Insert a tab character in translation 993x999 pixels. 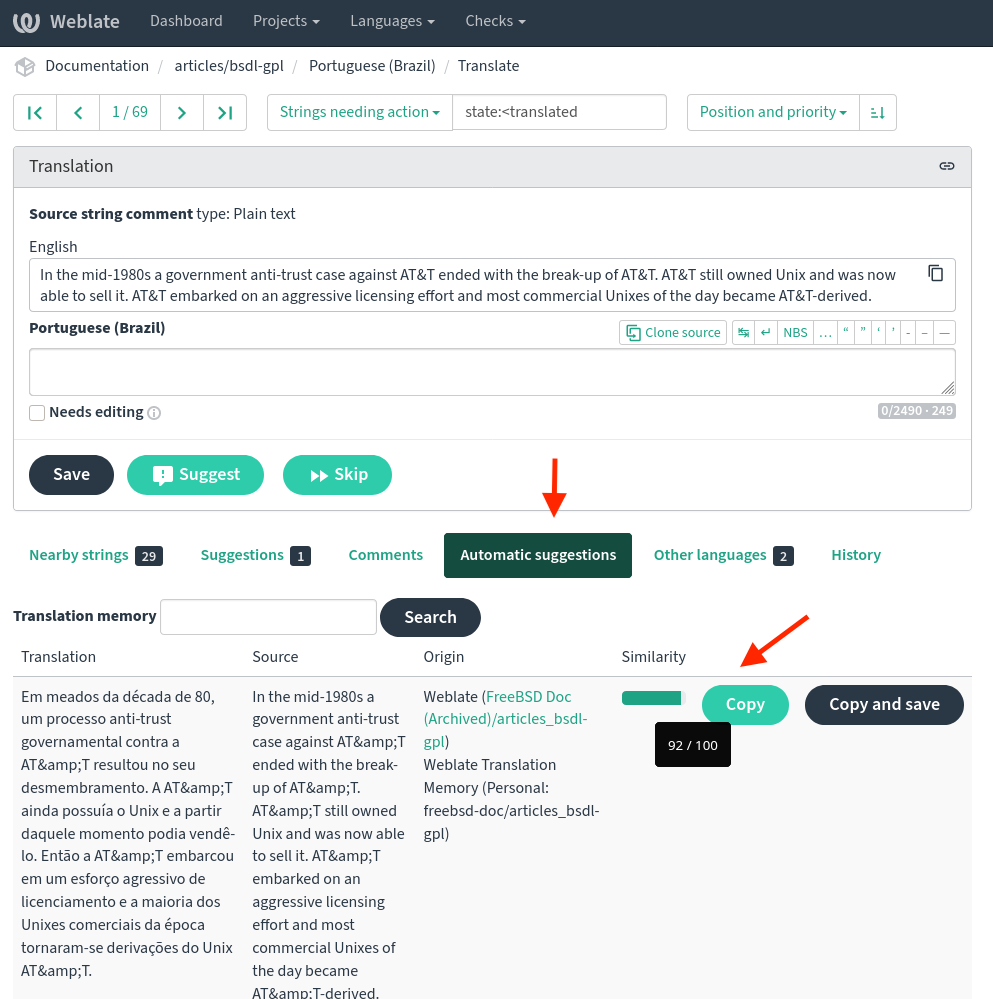(743, 333)
